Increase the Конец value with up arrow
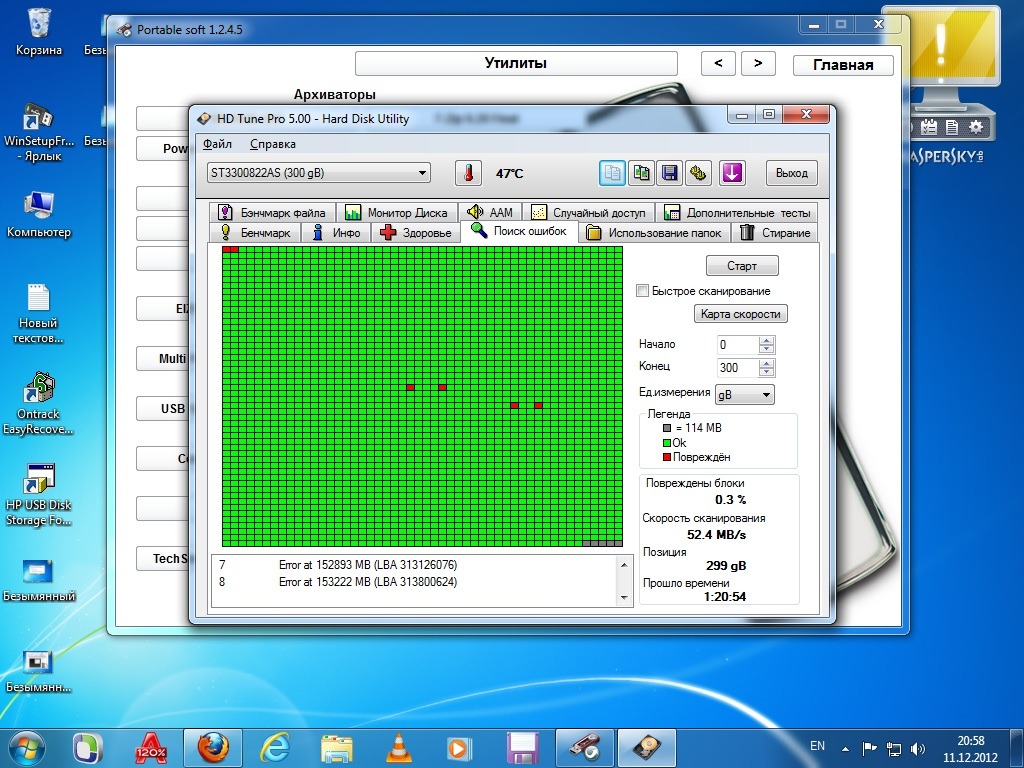The image size is (1024, 768). [767, 364]
